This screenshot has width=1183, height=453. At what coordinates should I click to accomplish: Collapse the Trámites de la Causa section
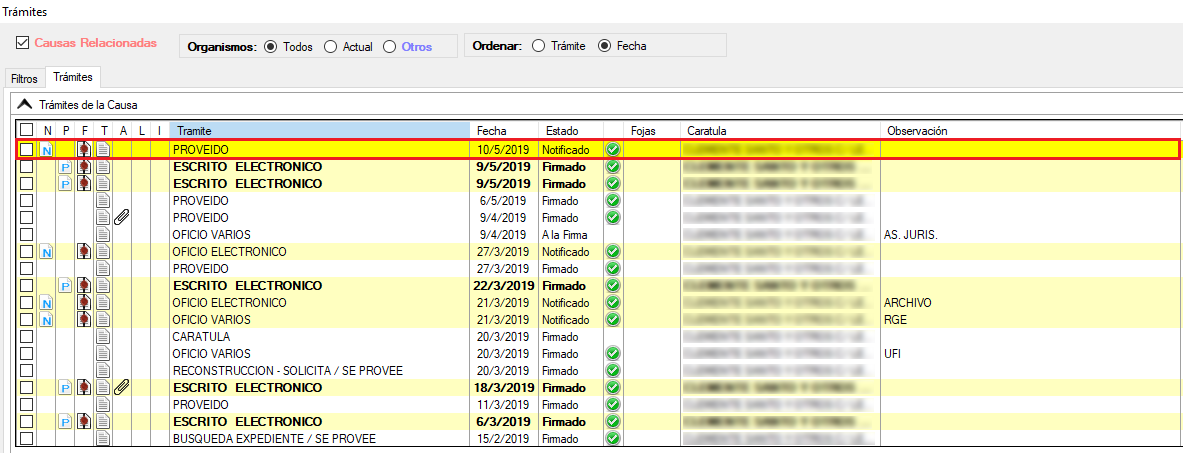pyautogui.click(x=24, y=104)
